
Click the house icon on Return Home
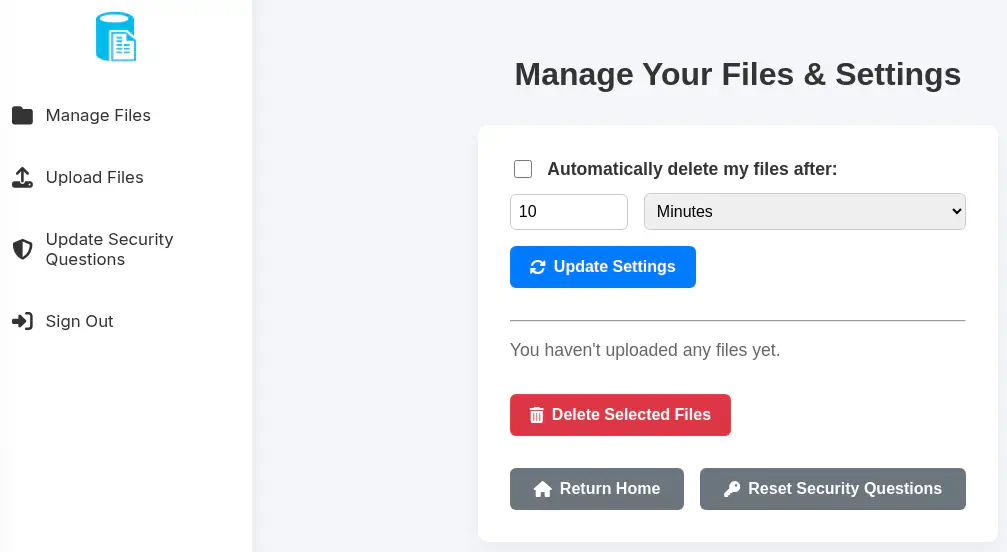tap(543, 489)
